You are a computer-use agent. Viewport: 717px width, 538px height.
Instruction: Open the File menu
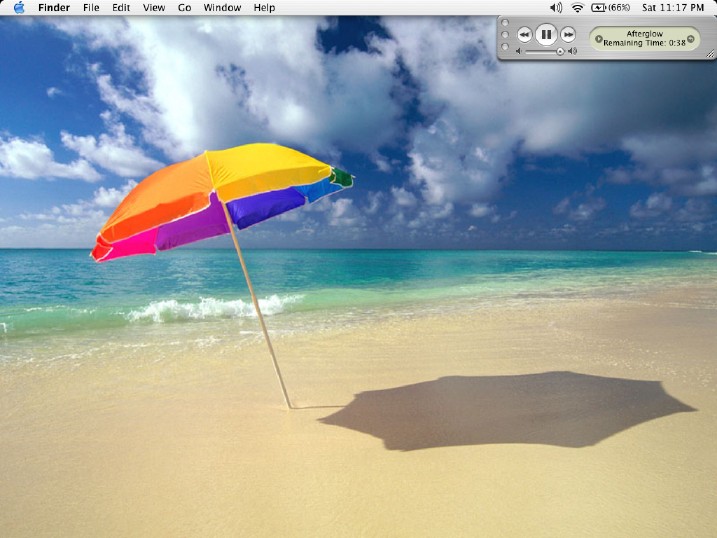[x=91, y=8]
